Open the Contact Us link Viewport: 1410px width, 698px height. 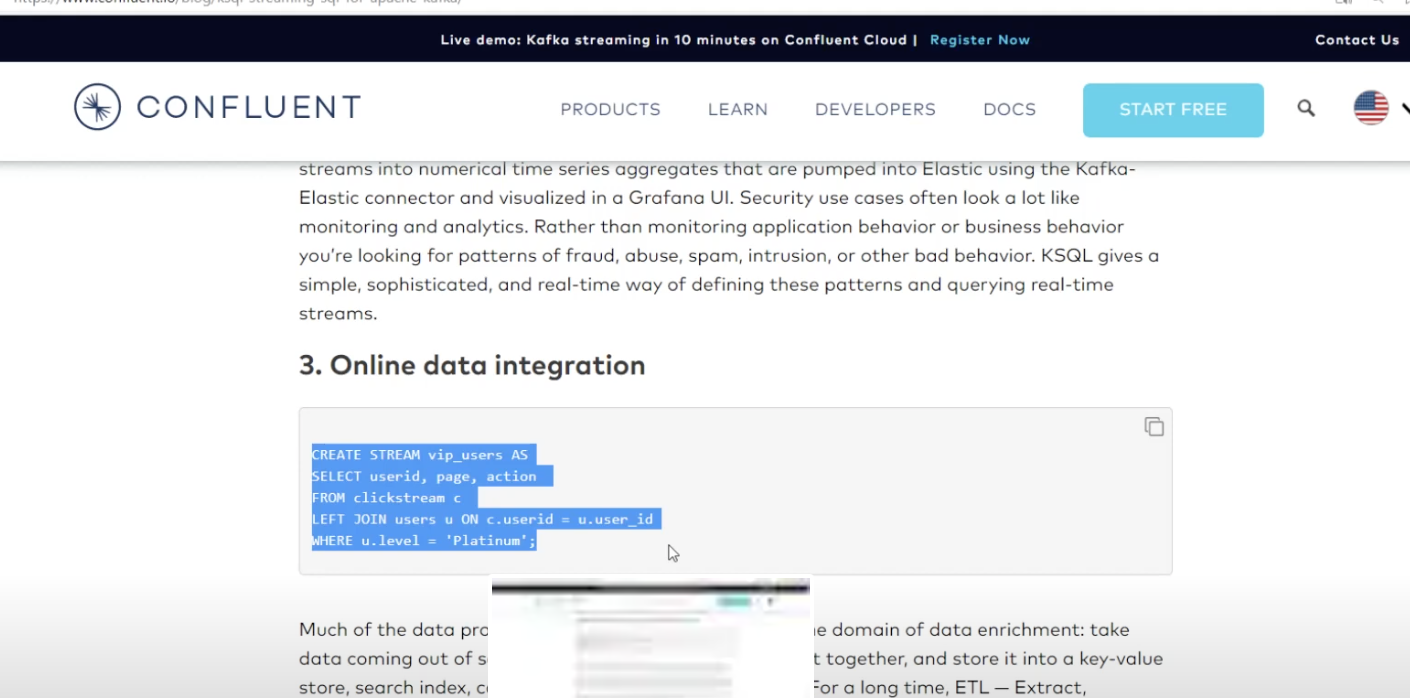(x=1357, y=40)
